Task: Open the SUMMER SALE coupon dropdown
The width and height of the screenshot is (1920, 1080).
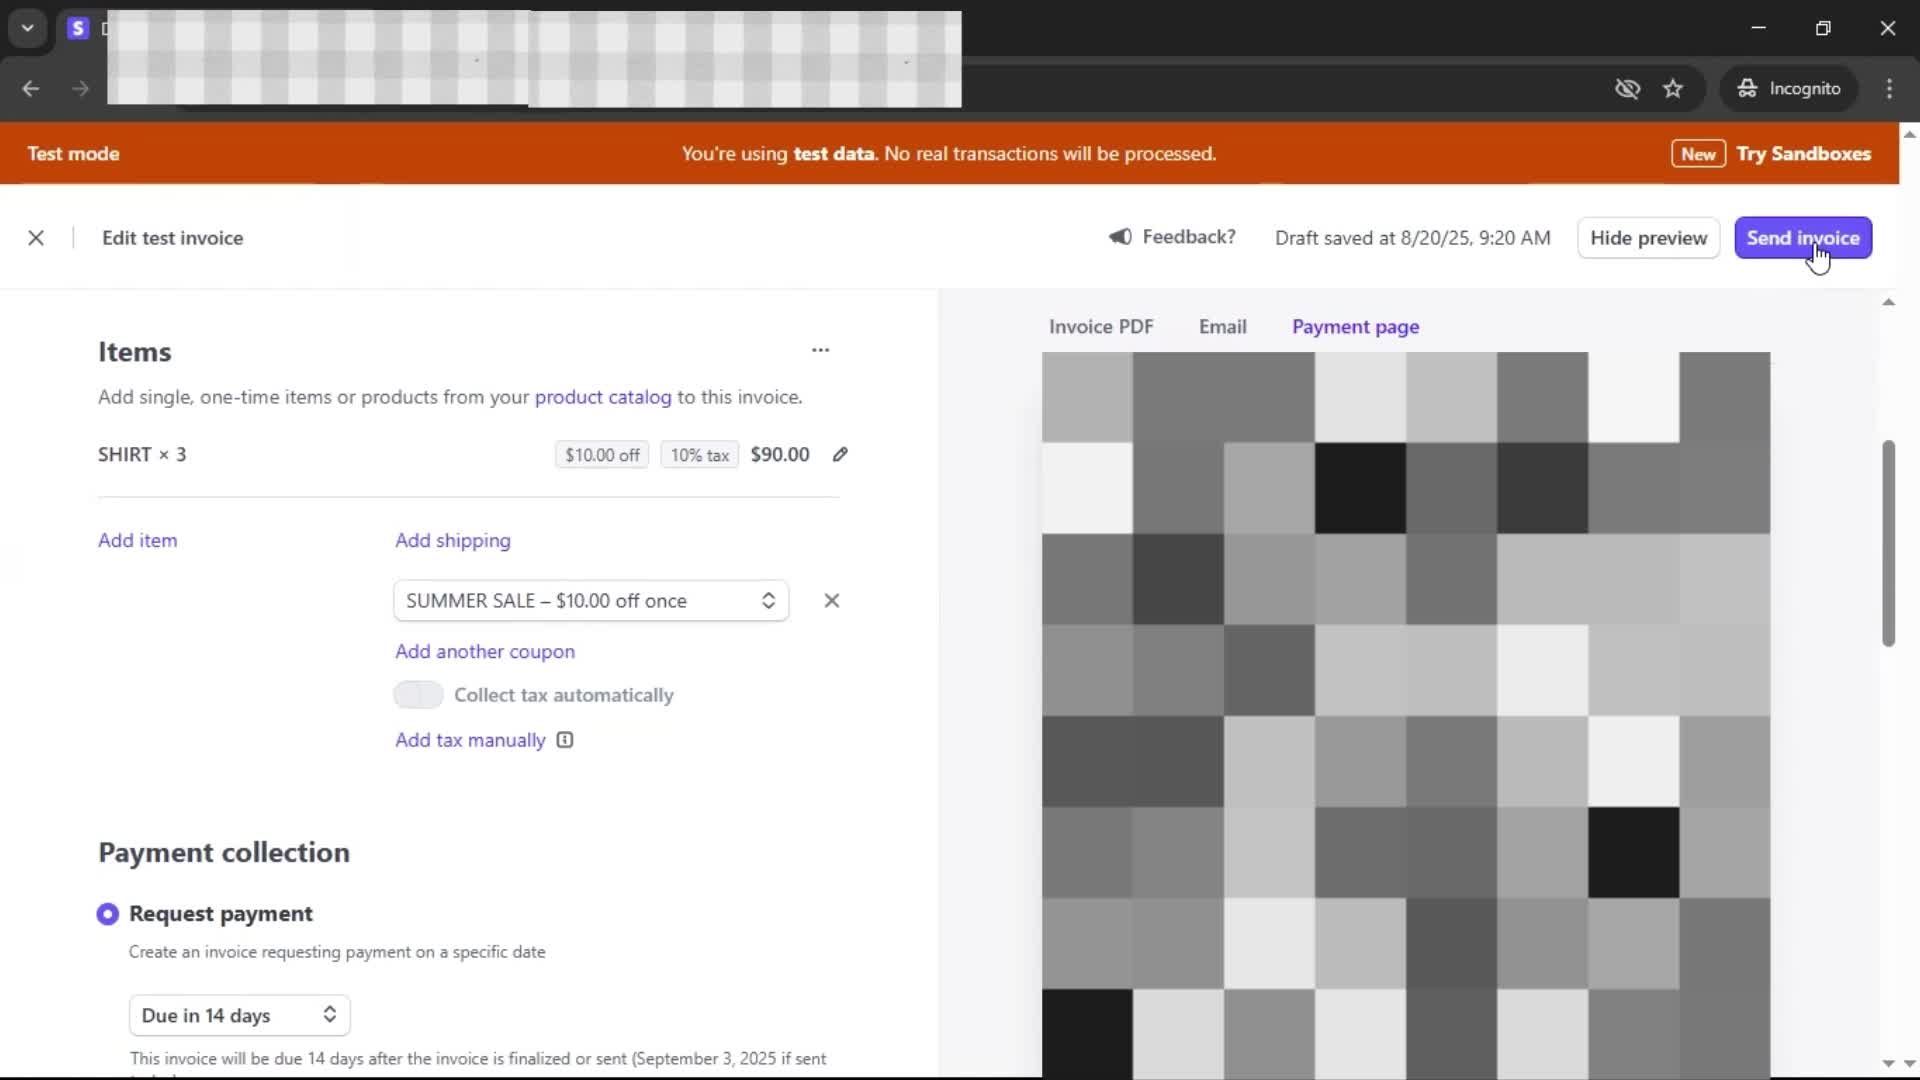Action: (x=591, y=601)
